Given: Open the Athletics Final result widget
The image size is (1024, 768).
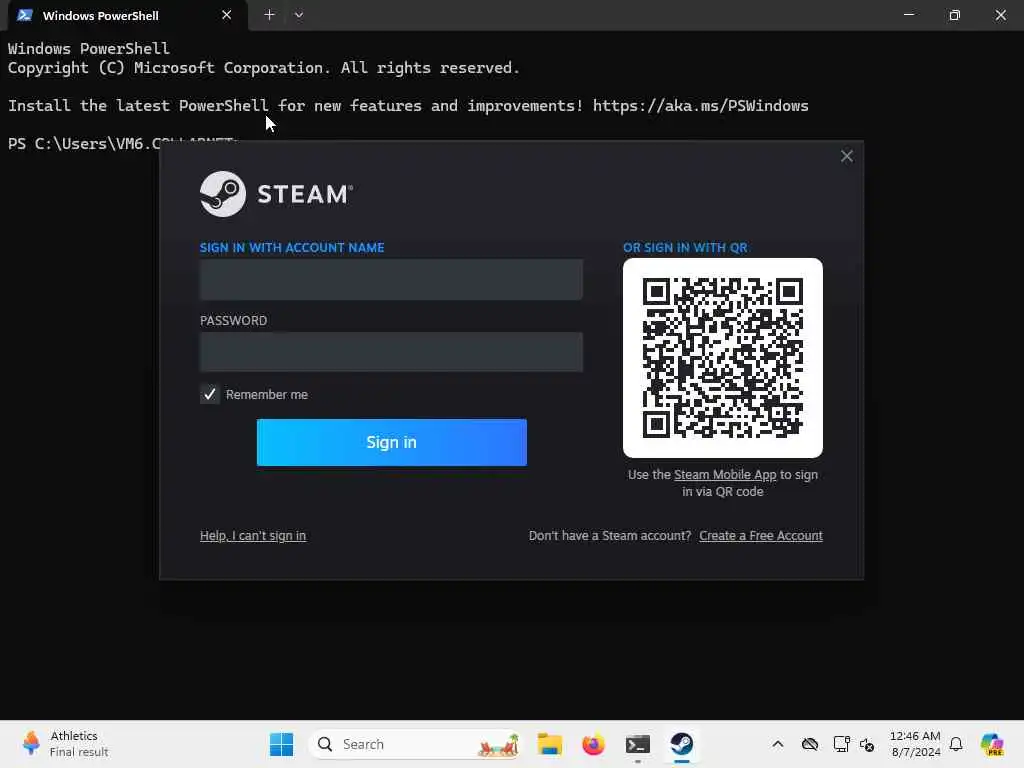Looking at the screenshot, I should tap(65, 744).
